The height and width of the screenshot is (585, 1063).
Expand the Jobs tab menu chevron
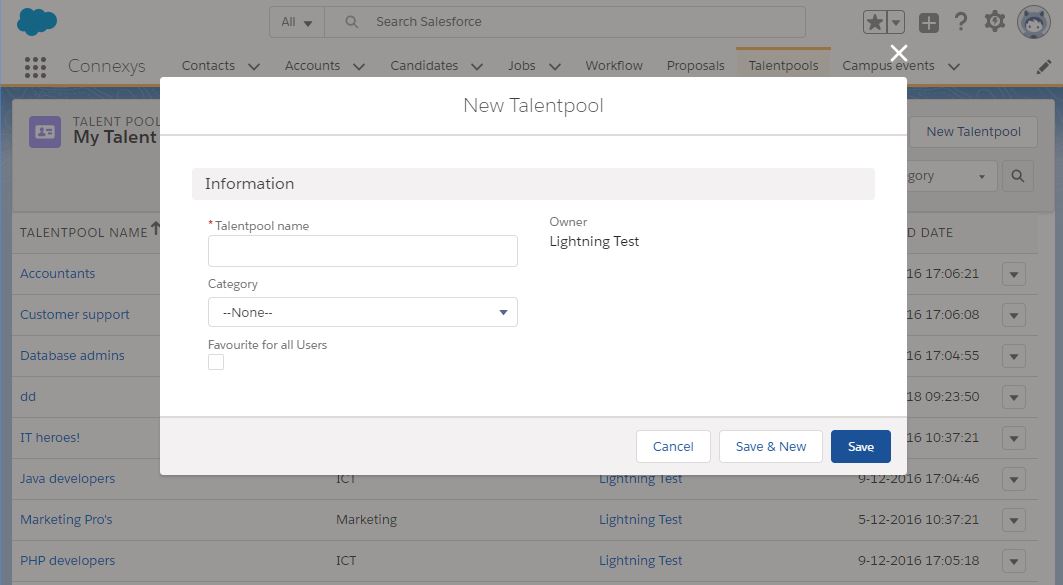point(555,66)
